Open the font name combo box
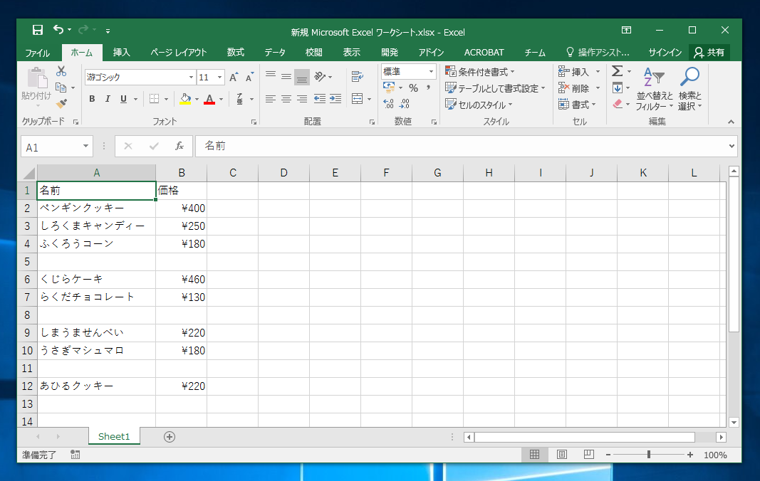760x481 pixels. point(140,77)
